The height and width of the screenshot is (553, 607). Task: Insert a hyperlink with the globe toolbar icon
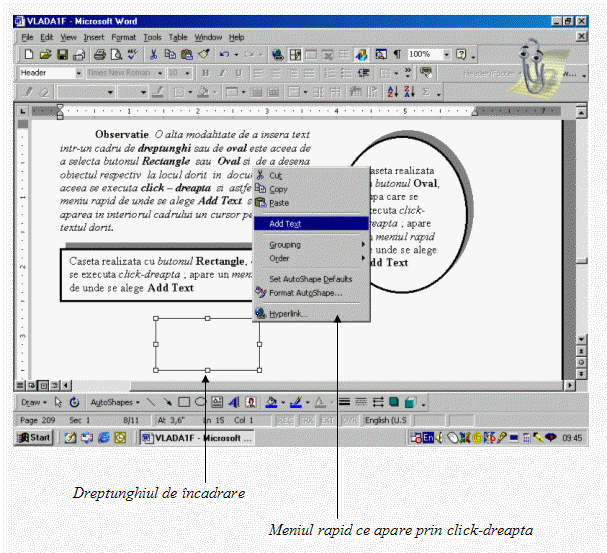pos(278,55)
